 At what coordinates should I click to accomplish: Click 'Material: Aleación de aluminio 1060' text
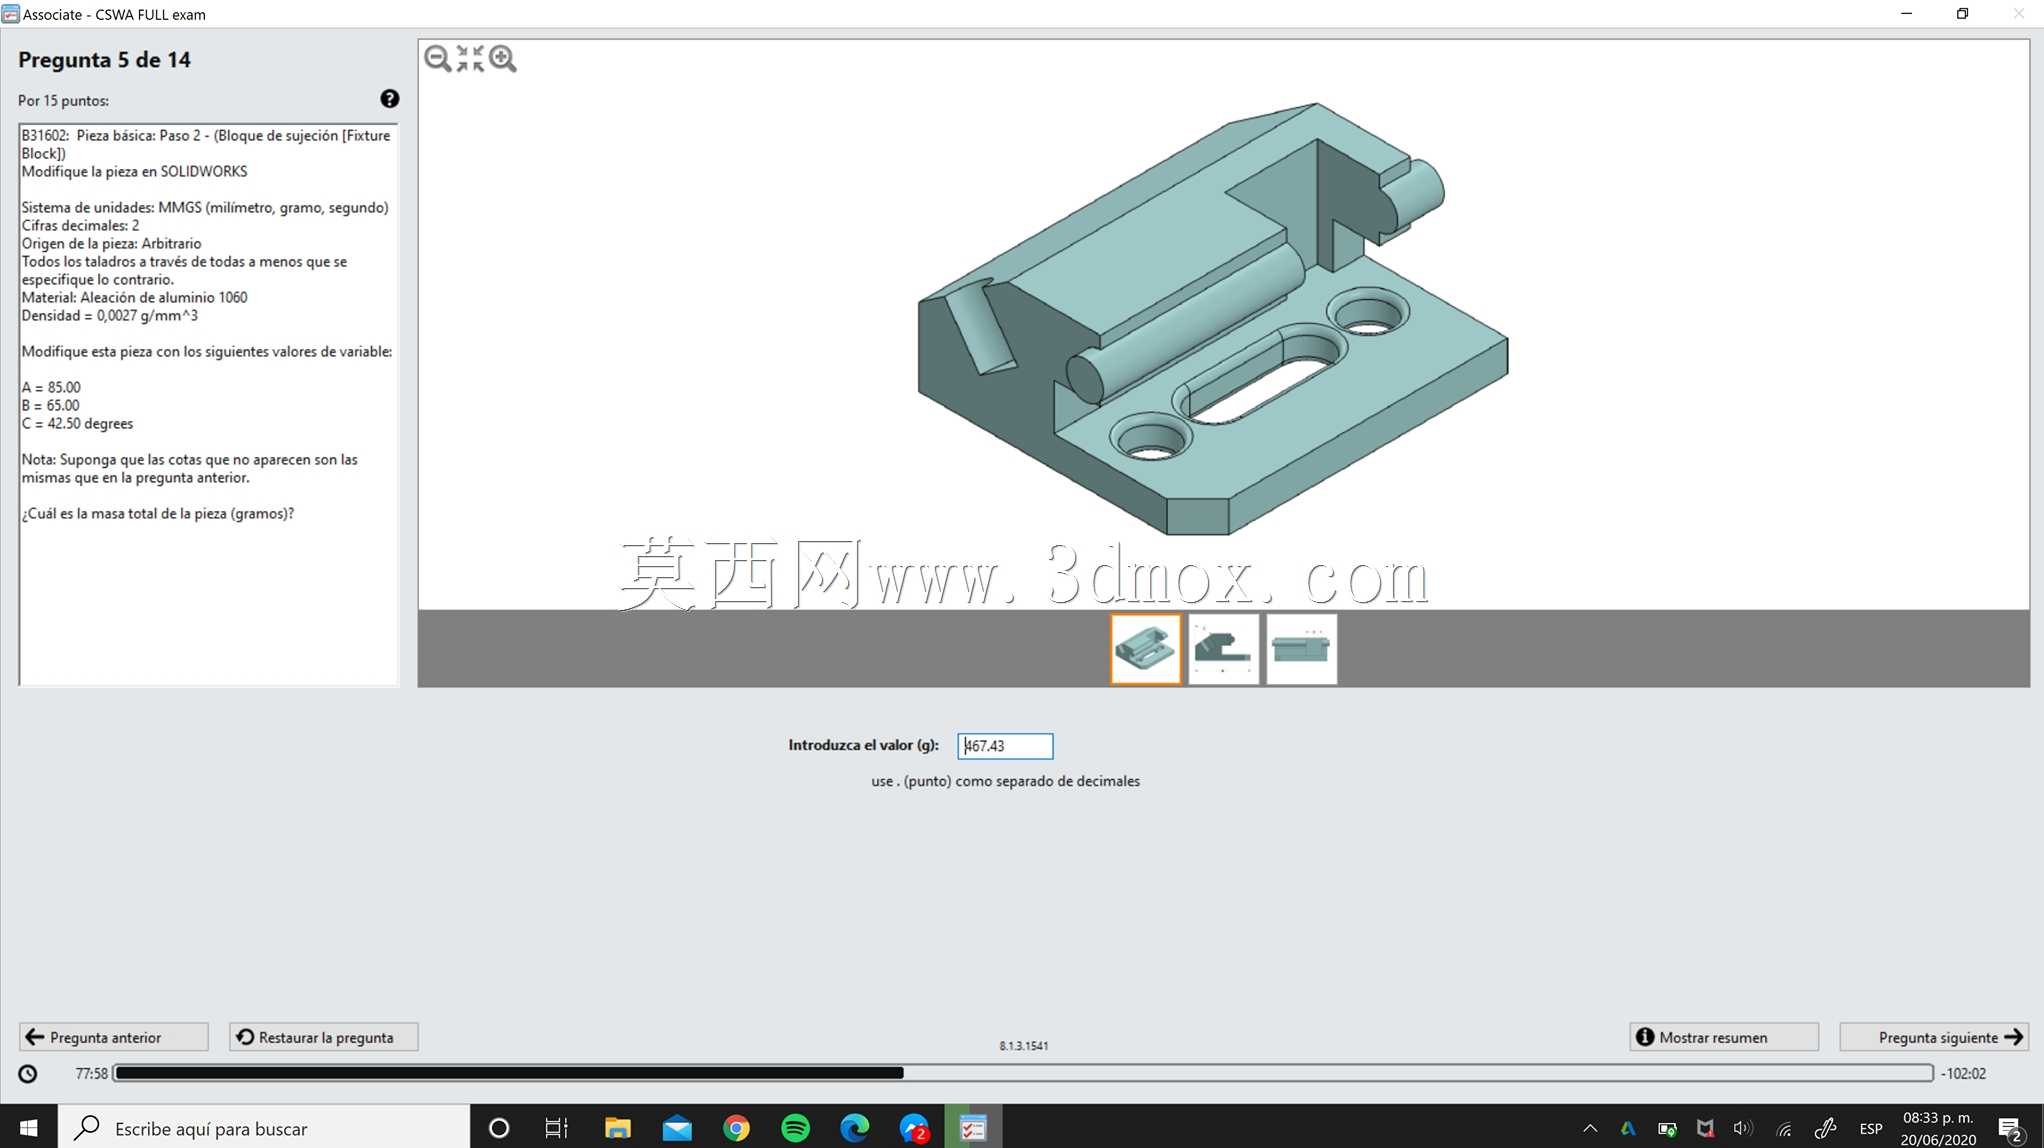[x=134, y=298]
